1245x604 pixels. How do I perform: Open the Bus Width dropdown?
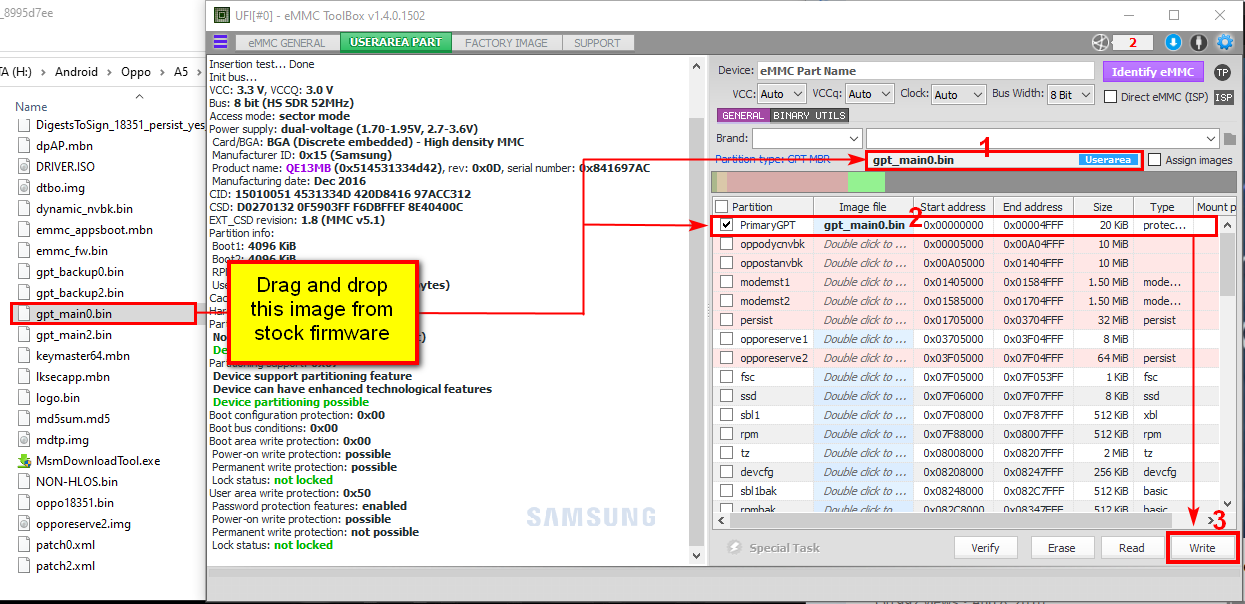(x=1073, y=94)
